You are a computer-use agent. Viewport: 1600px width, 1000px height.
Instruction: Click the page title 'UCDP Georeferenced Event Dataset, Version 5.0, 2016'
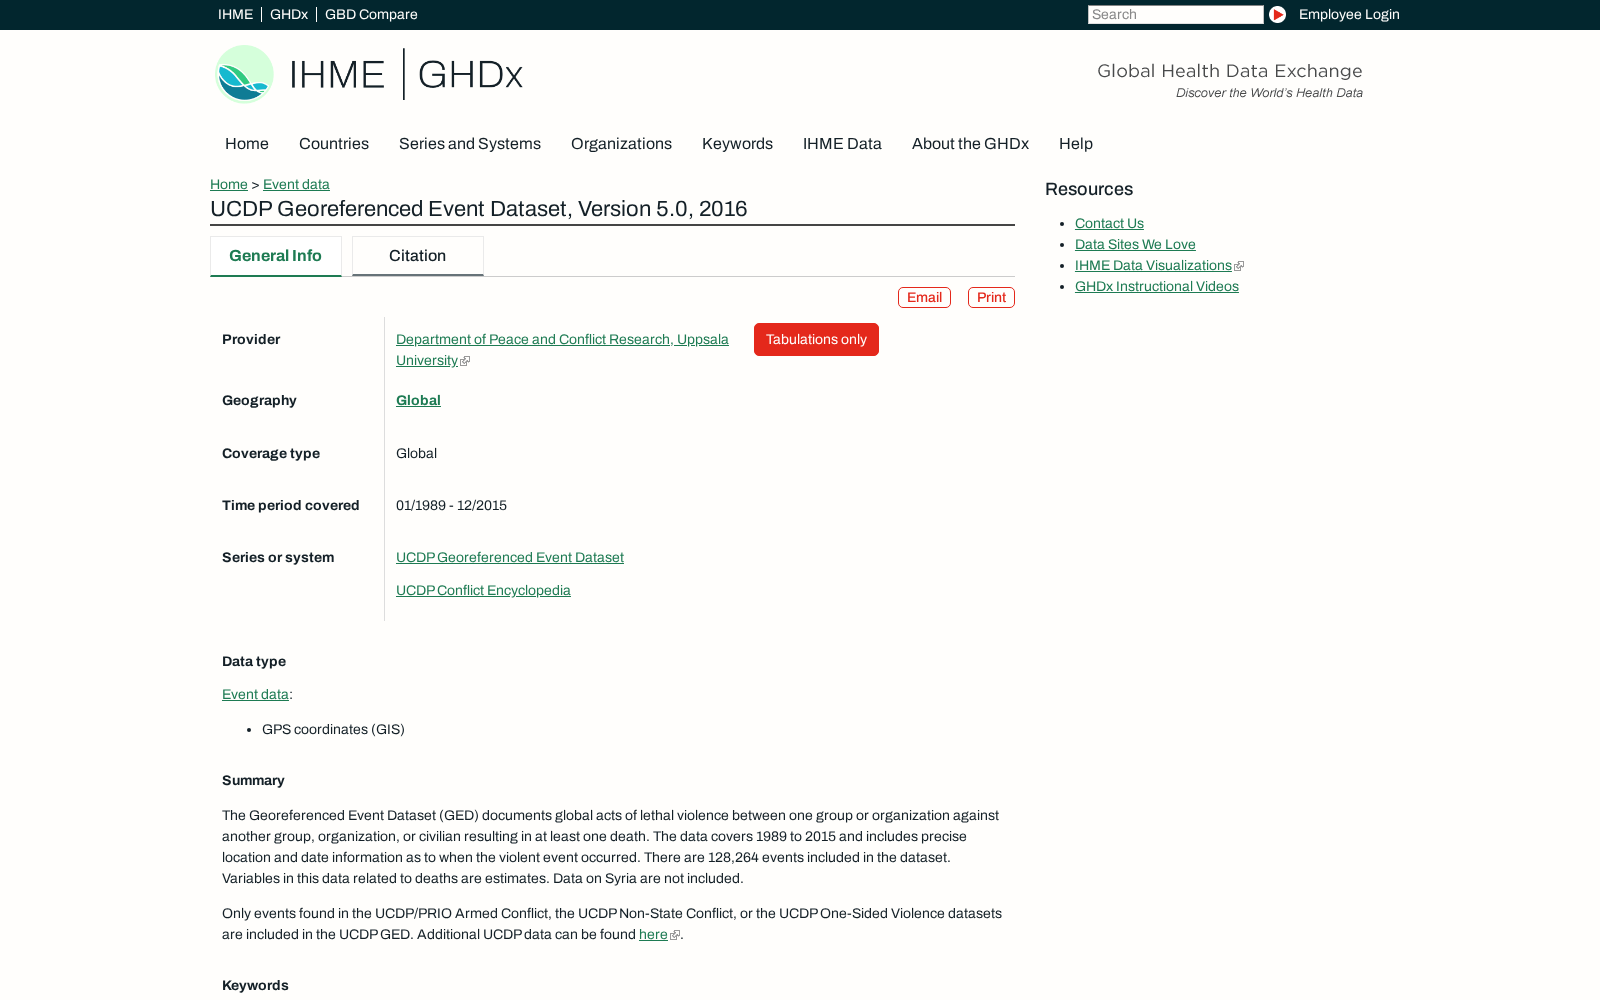[x=479, y=209]
